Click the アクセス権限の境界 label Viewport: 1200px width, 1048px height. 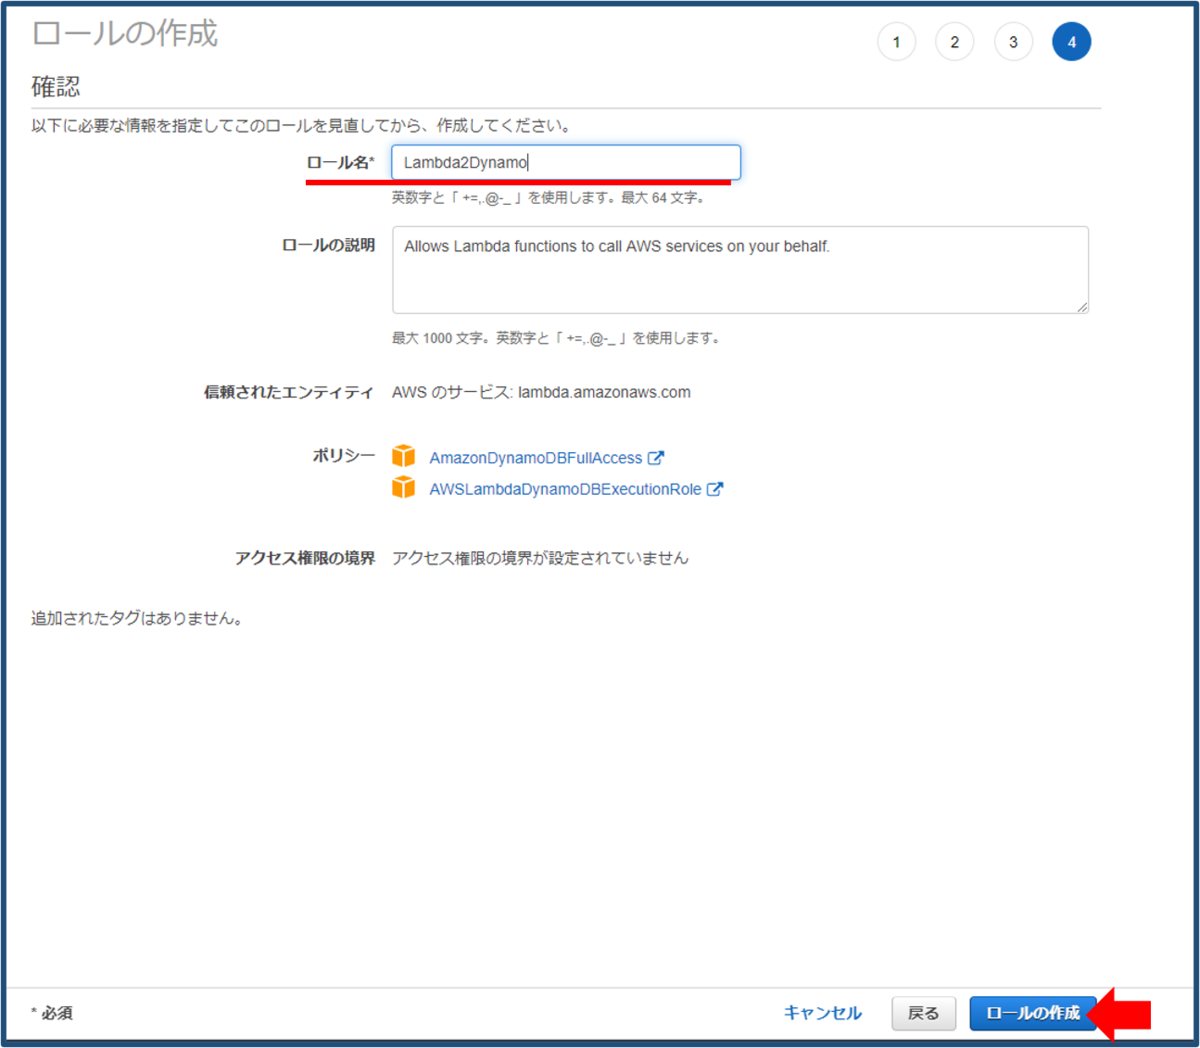pos(305,558)
